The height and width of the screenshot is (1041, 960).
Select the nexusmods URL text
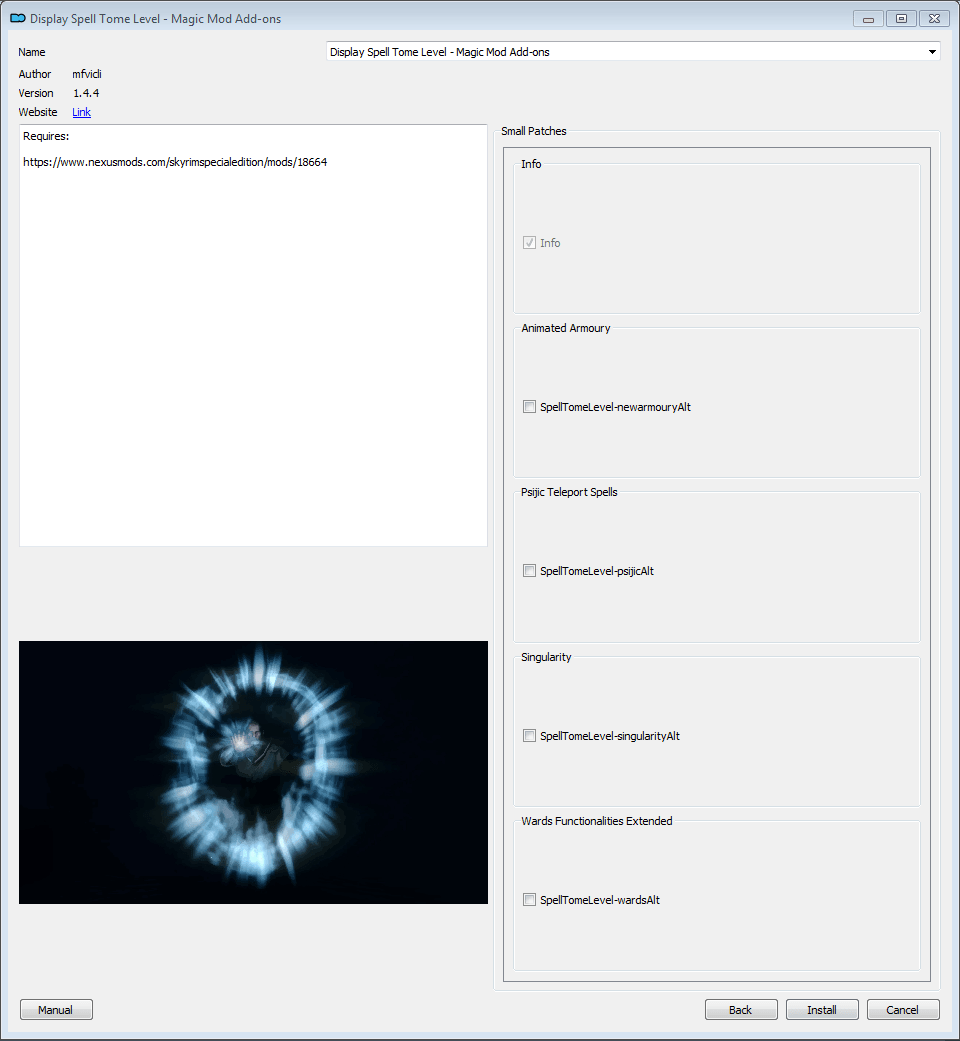pos(175,162)
